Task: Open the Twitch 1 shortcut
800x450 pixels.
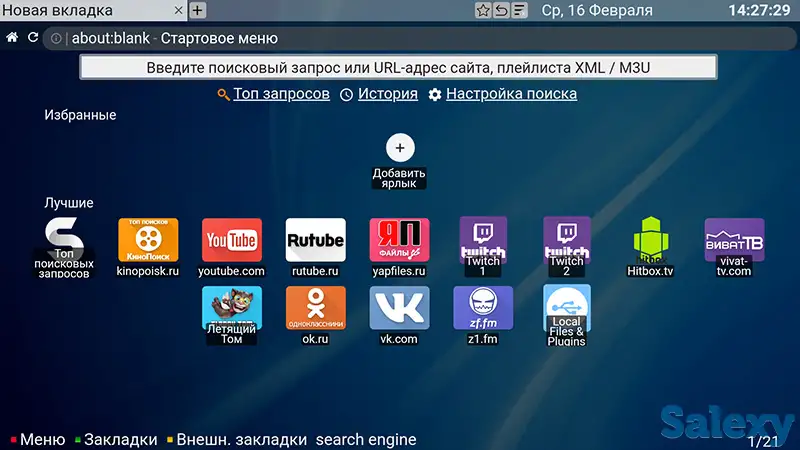Action: pos(483,246)
